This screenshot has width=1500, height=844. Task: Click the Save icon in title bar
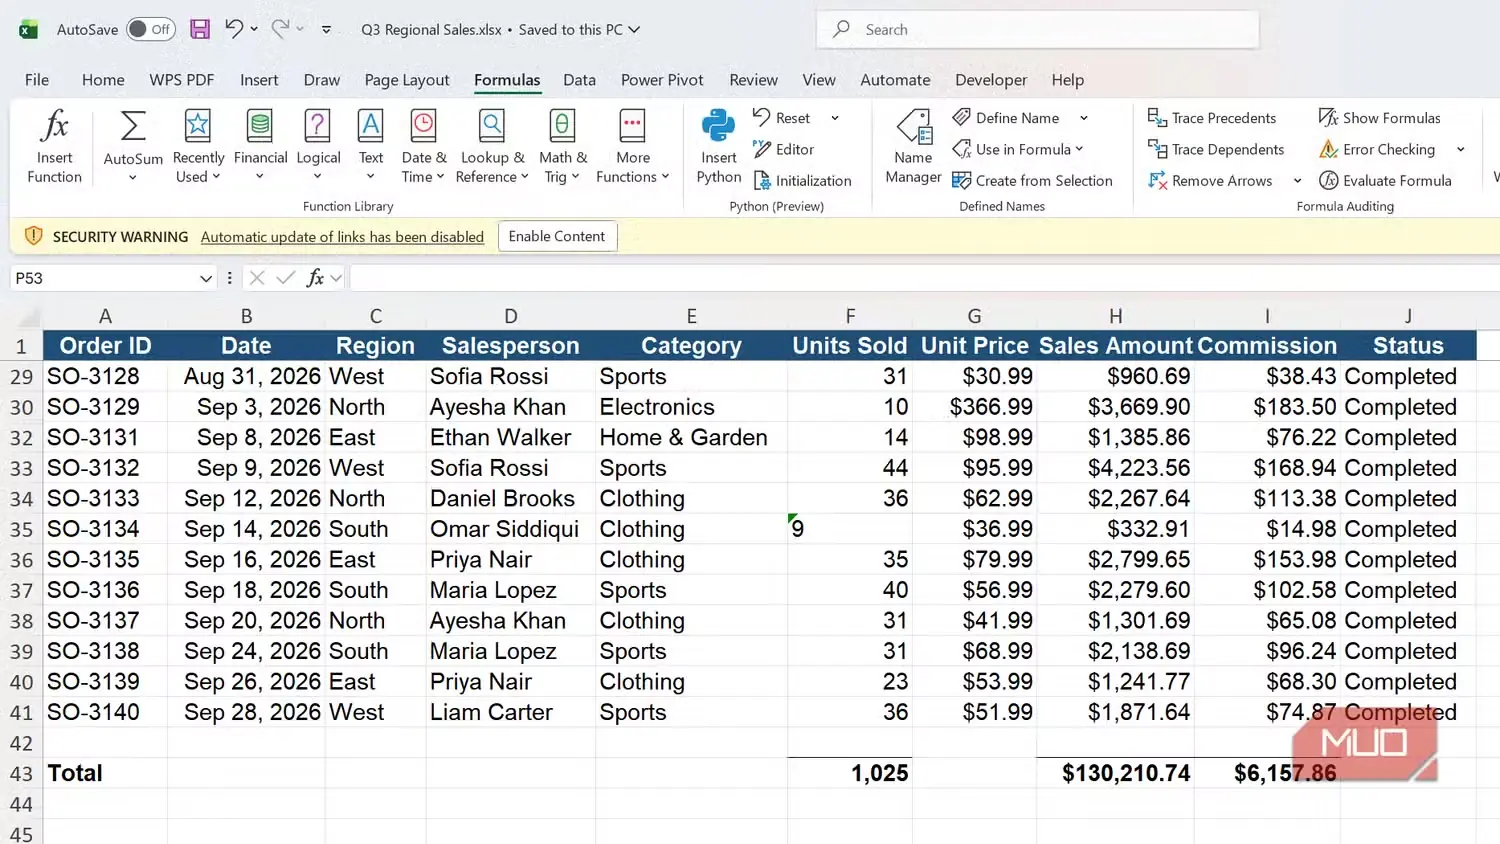click(x=200, y=29)
